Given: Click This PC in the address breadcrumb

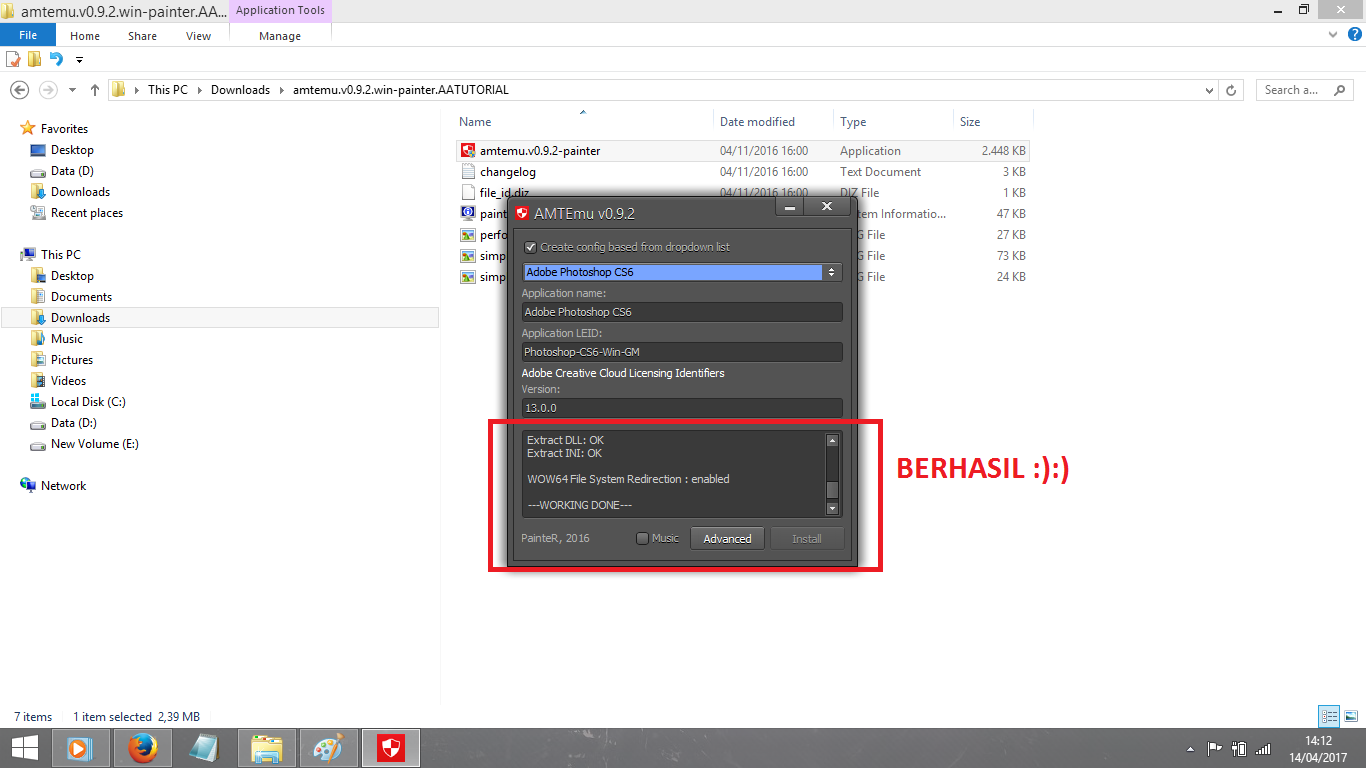Looking at the screenshot, I should pyautogui.click(x=167, y=90).
